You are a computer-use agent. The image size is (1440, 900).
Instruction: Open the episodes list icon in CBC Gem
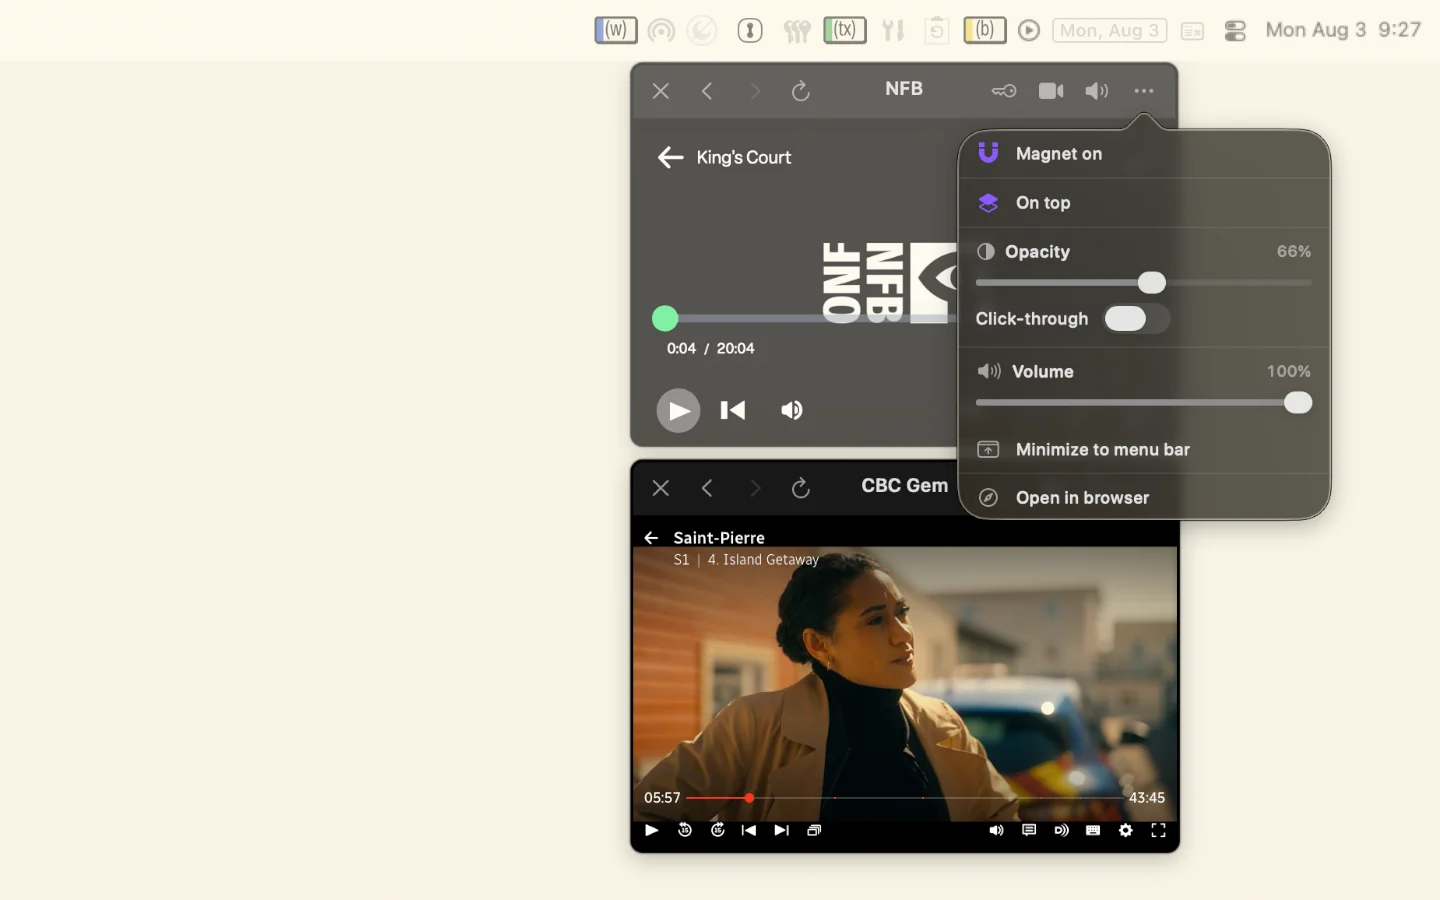814,830
